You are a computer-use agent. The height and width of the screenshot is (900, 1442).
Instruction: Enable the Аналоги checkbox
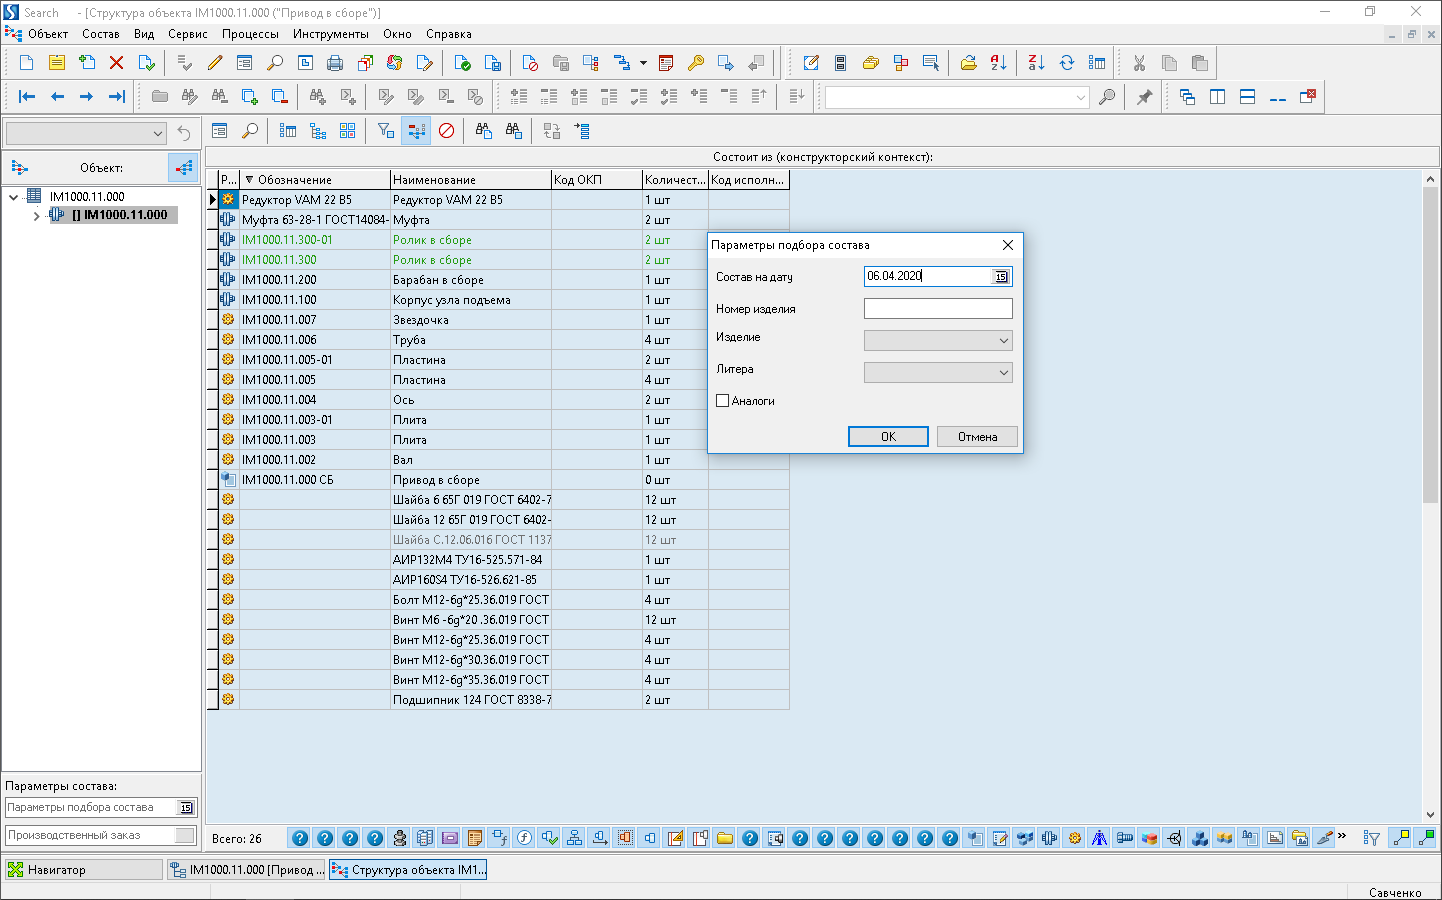click(723, 401)
